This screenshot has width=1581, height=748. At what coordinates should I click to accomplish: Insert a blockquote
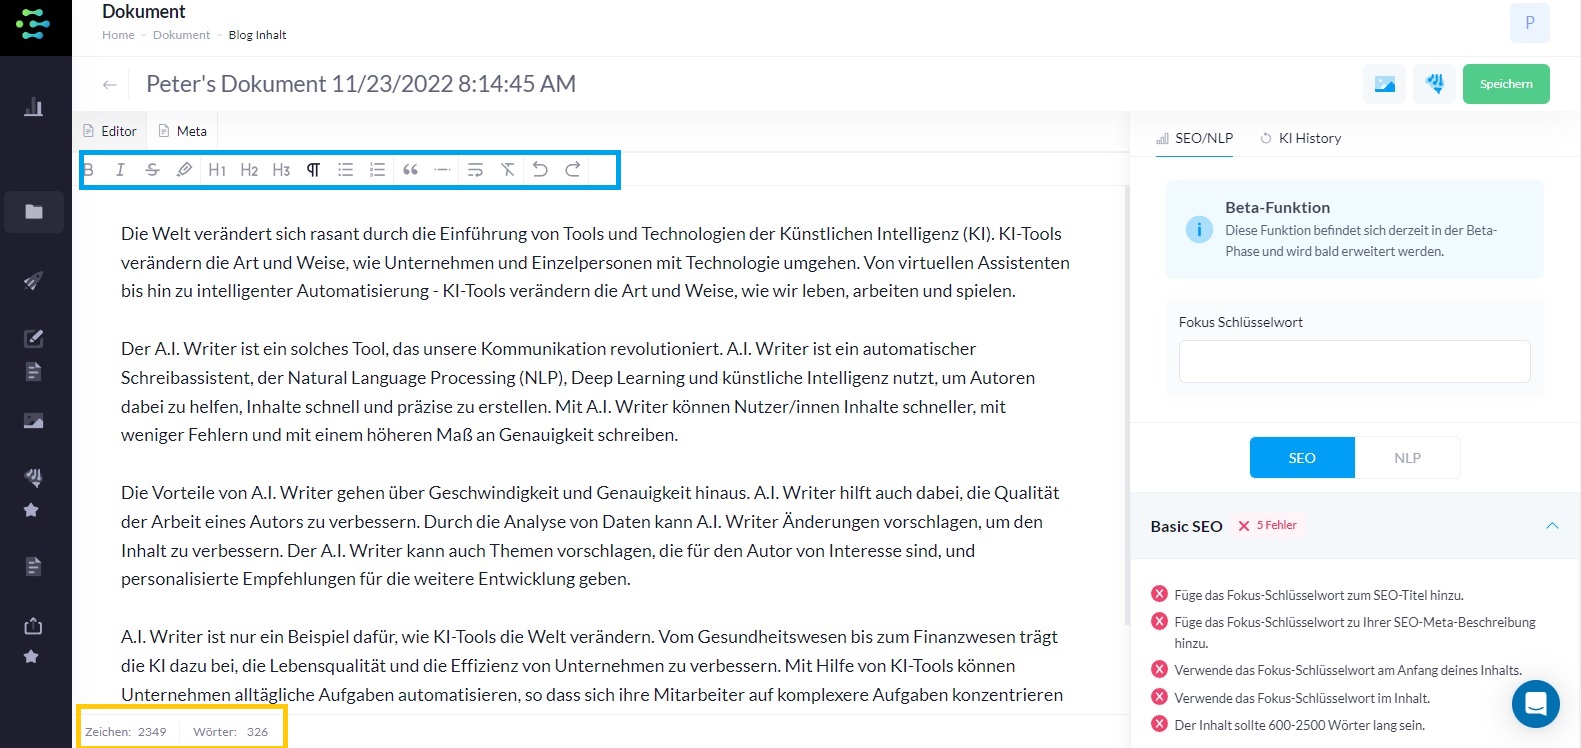pos(410,170)
